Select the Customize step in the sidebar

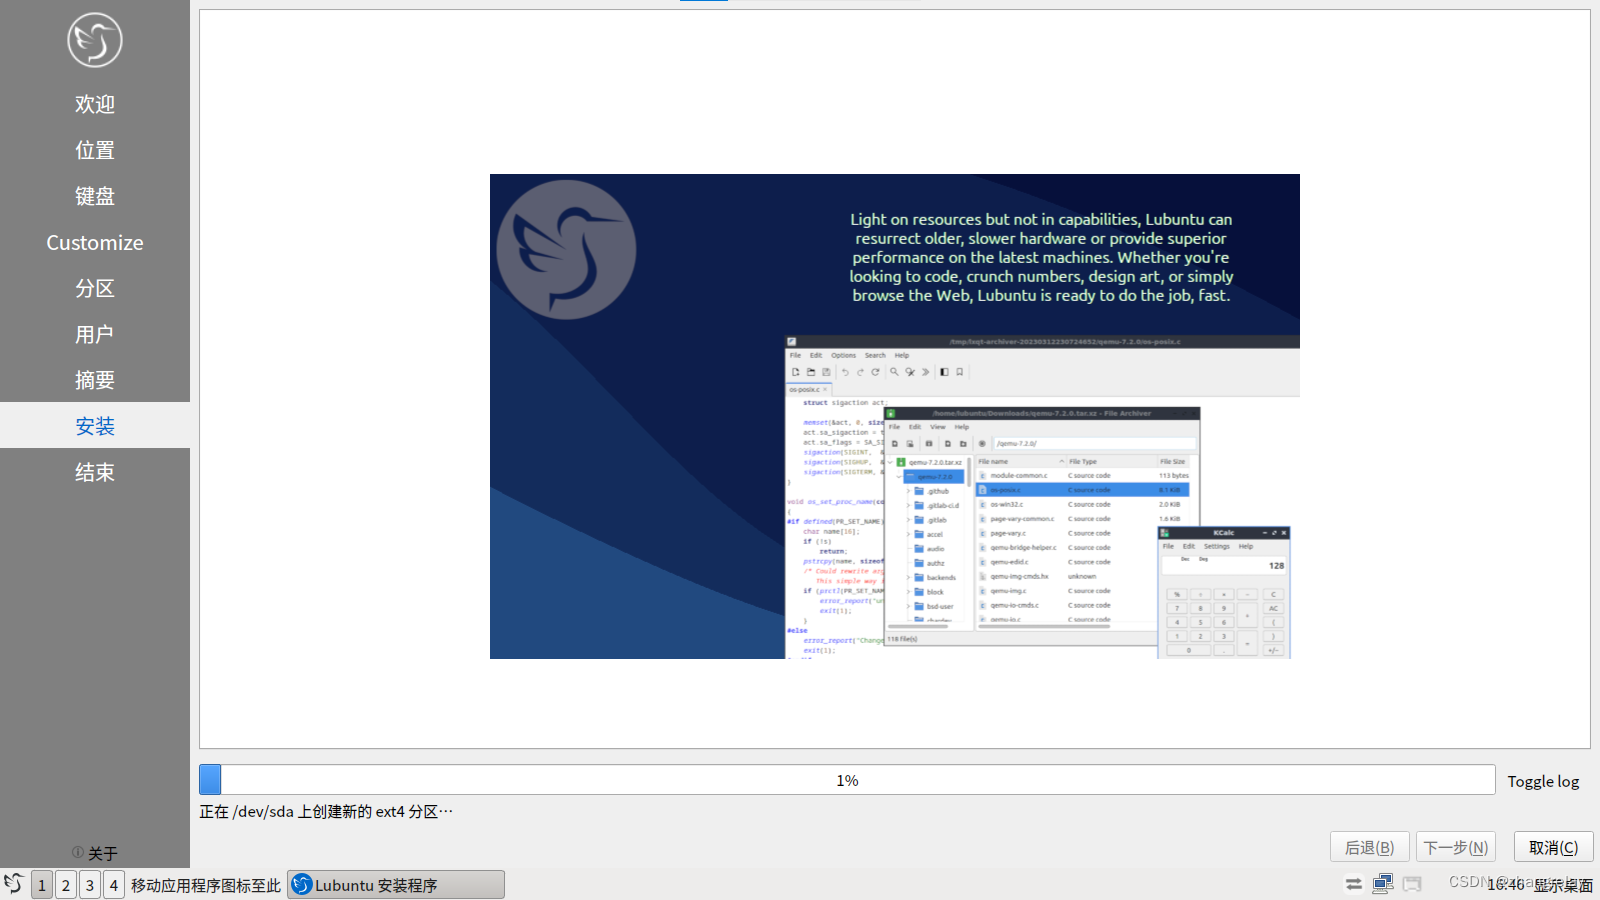coord(95,242)
